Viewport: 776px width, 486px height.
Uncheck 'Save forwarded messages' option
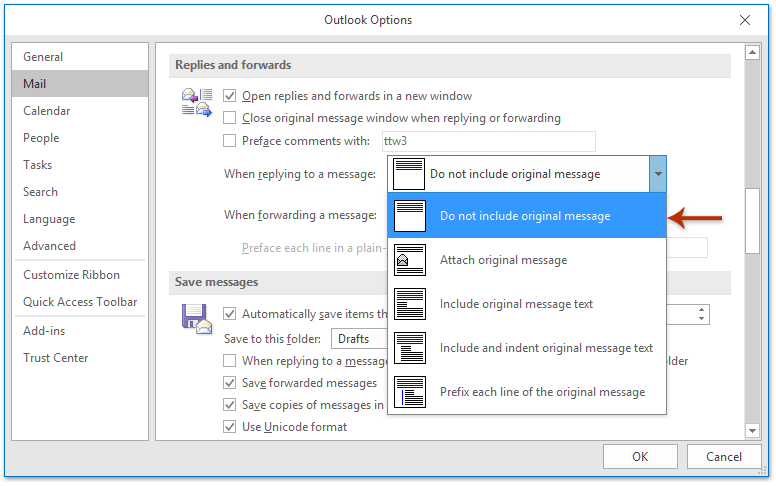(230, 383)
